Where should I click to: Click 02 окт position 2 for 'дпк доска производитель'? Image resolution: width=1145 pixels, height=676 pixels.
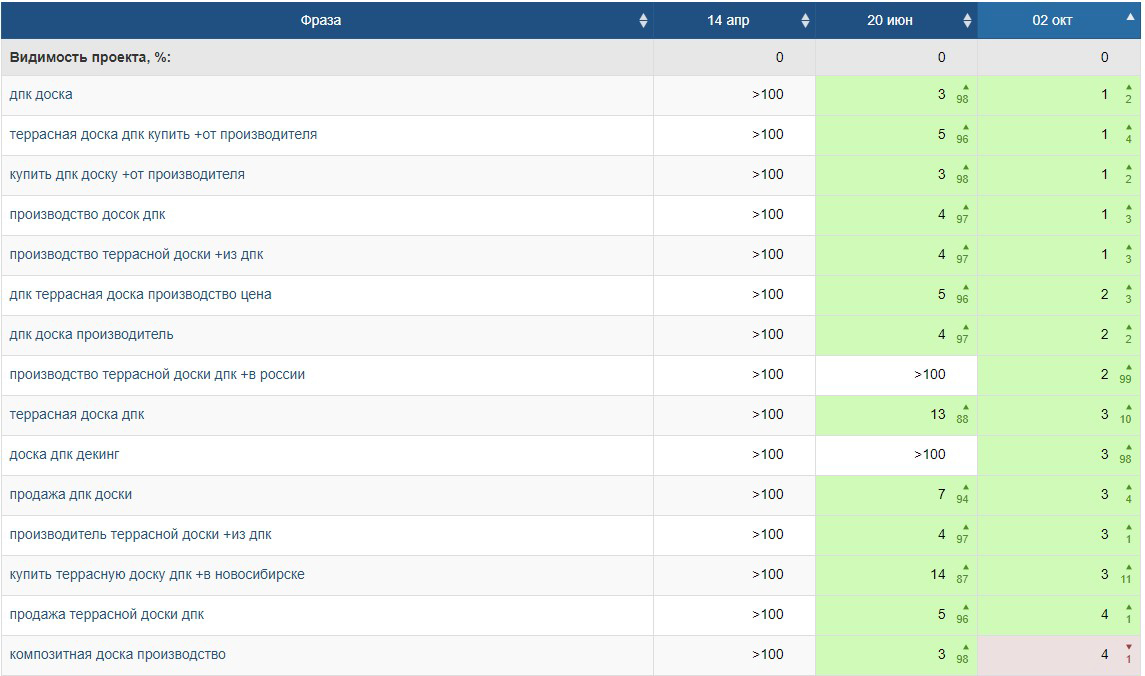coord(1104,334)
